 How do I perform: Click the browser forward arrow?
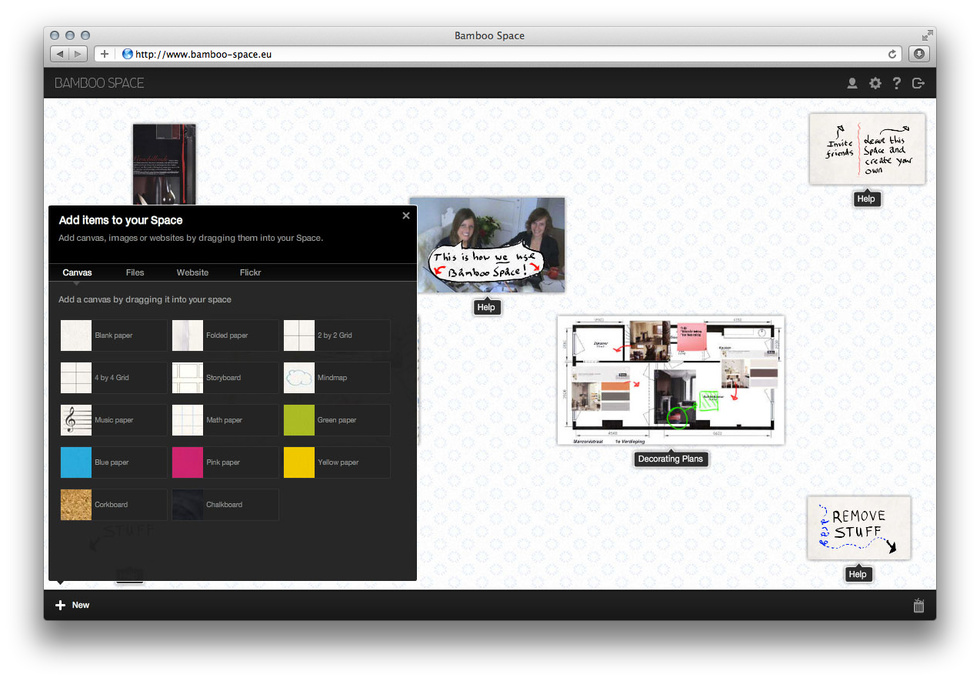(x=78, y=54)
